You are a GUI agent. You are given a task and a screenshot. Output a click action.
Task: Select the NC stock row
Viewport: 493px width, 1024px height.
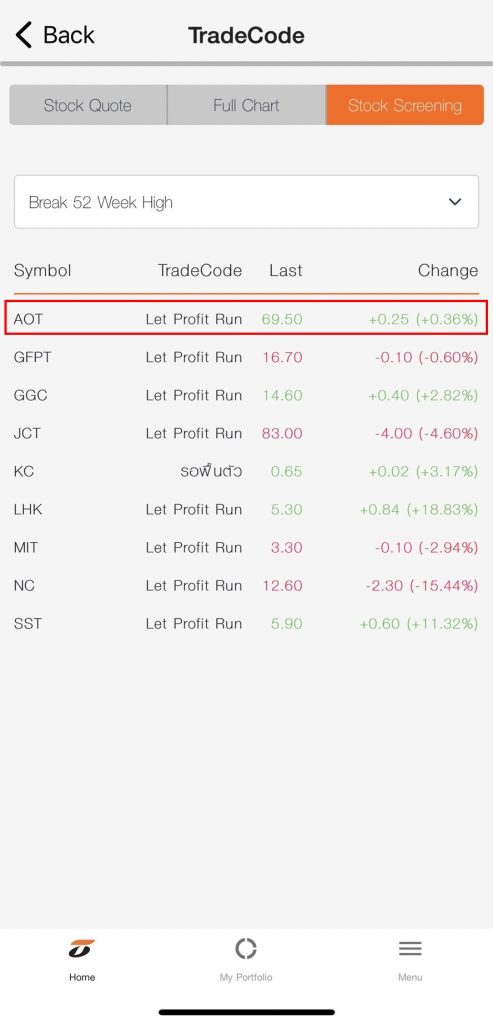tap(246, 585)
